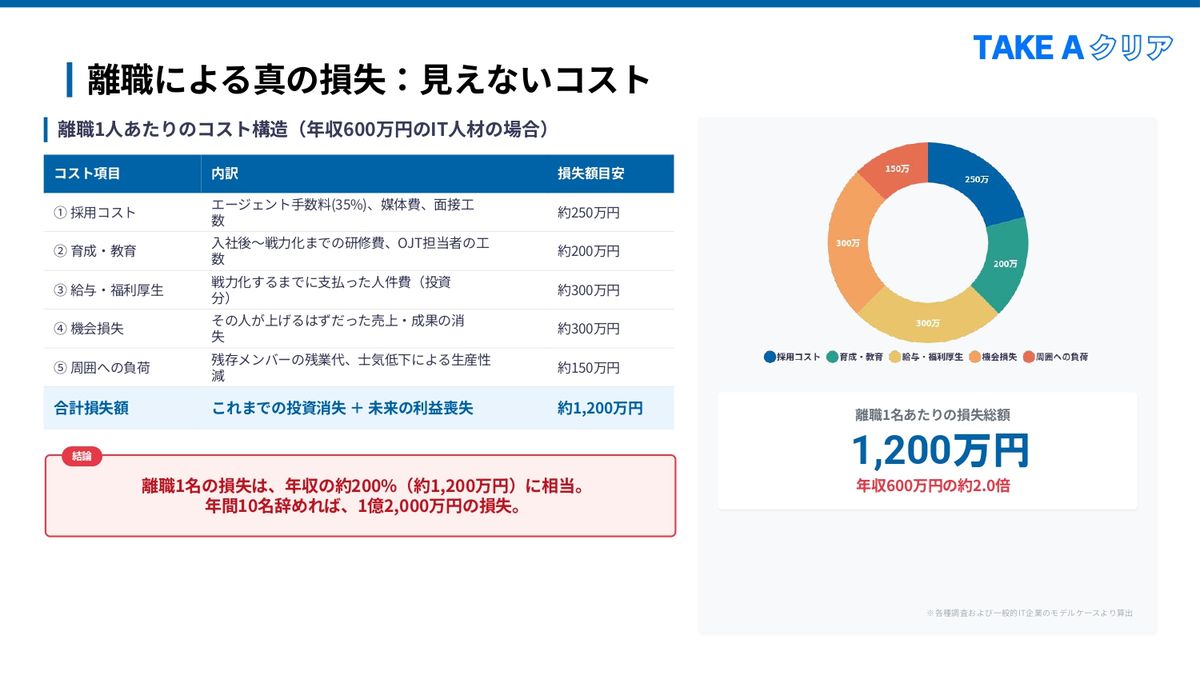
Task: Select the green 200万 donut segment
Action: (1003, 263)
